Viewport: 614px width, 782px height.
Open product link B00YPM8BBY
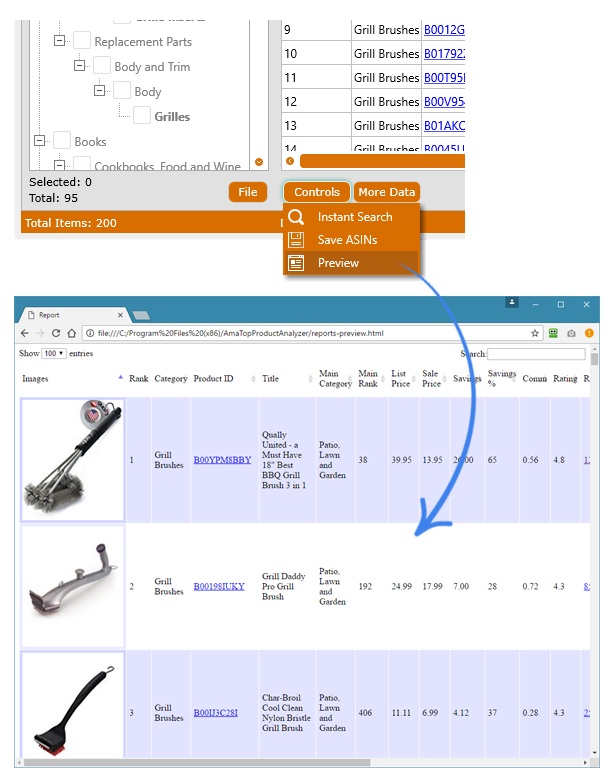[x=222, y=460]
